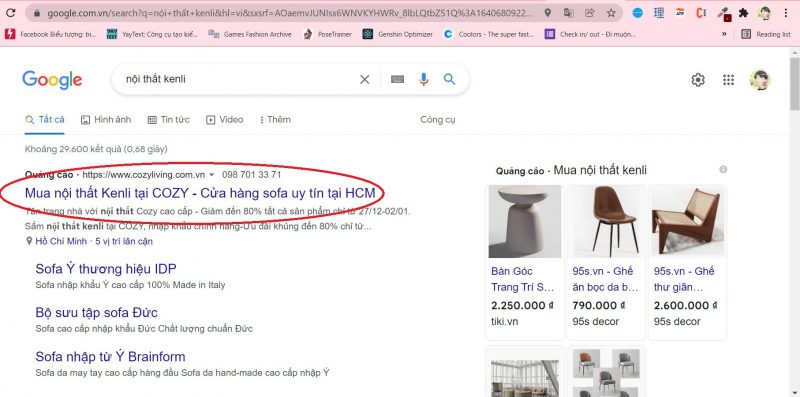Screen dimensions: 800x397
Task: Expand the ad dropdown arrow beside cozyliving.com.vn
Action: (212, 175)
